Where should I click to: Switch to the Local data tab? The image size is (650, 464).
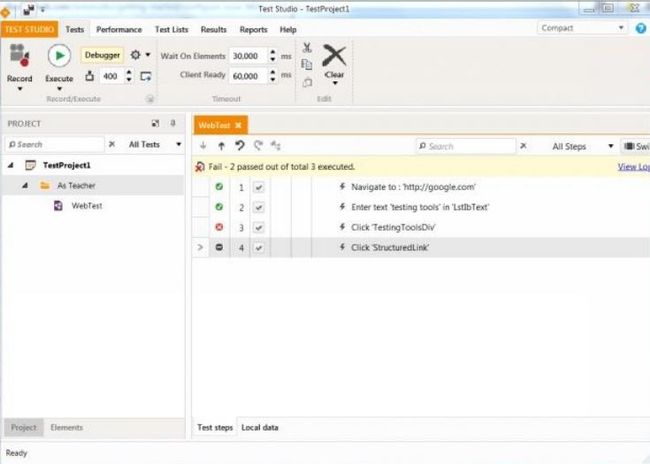(260, 428)
